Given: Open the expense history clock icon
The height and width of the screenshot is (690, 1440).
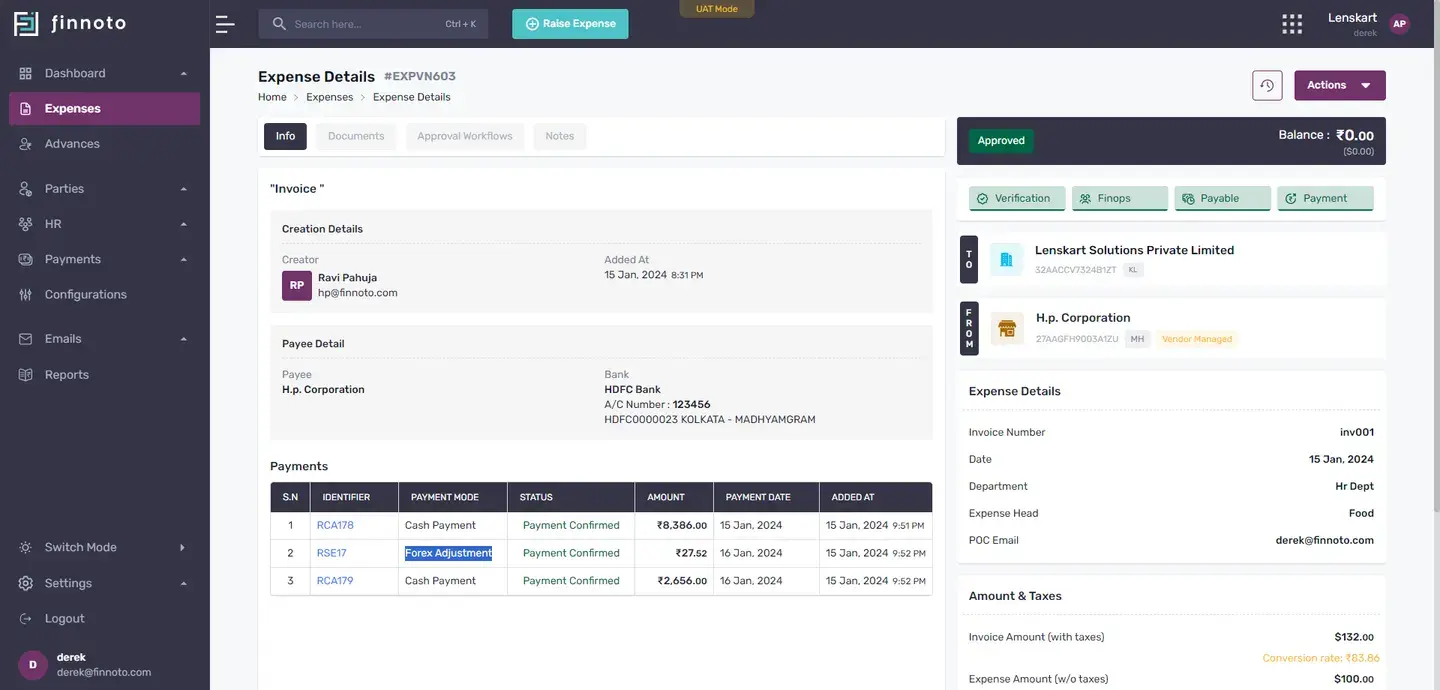Looking at the screenshot, I should pyautogui.click(x=1267, y=85).
